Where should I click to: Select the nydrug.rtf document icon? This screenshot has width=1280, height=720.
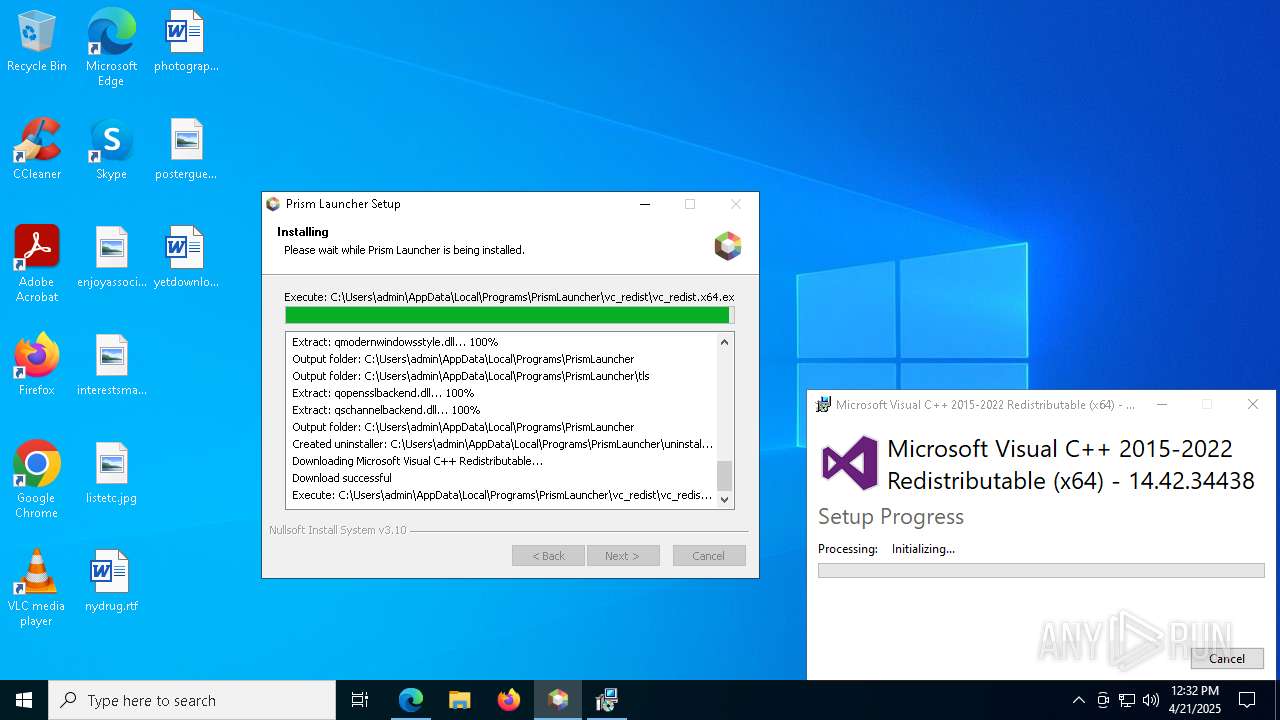[111, 581]
